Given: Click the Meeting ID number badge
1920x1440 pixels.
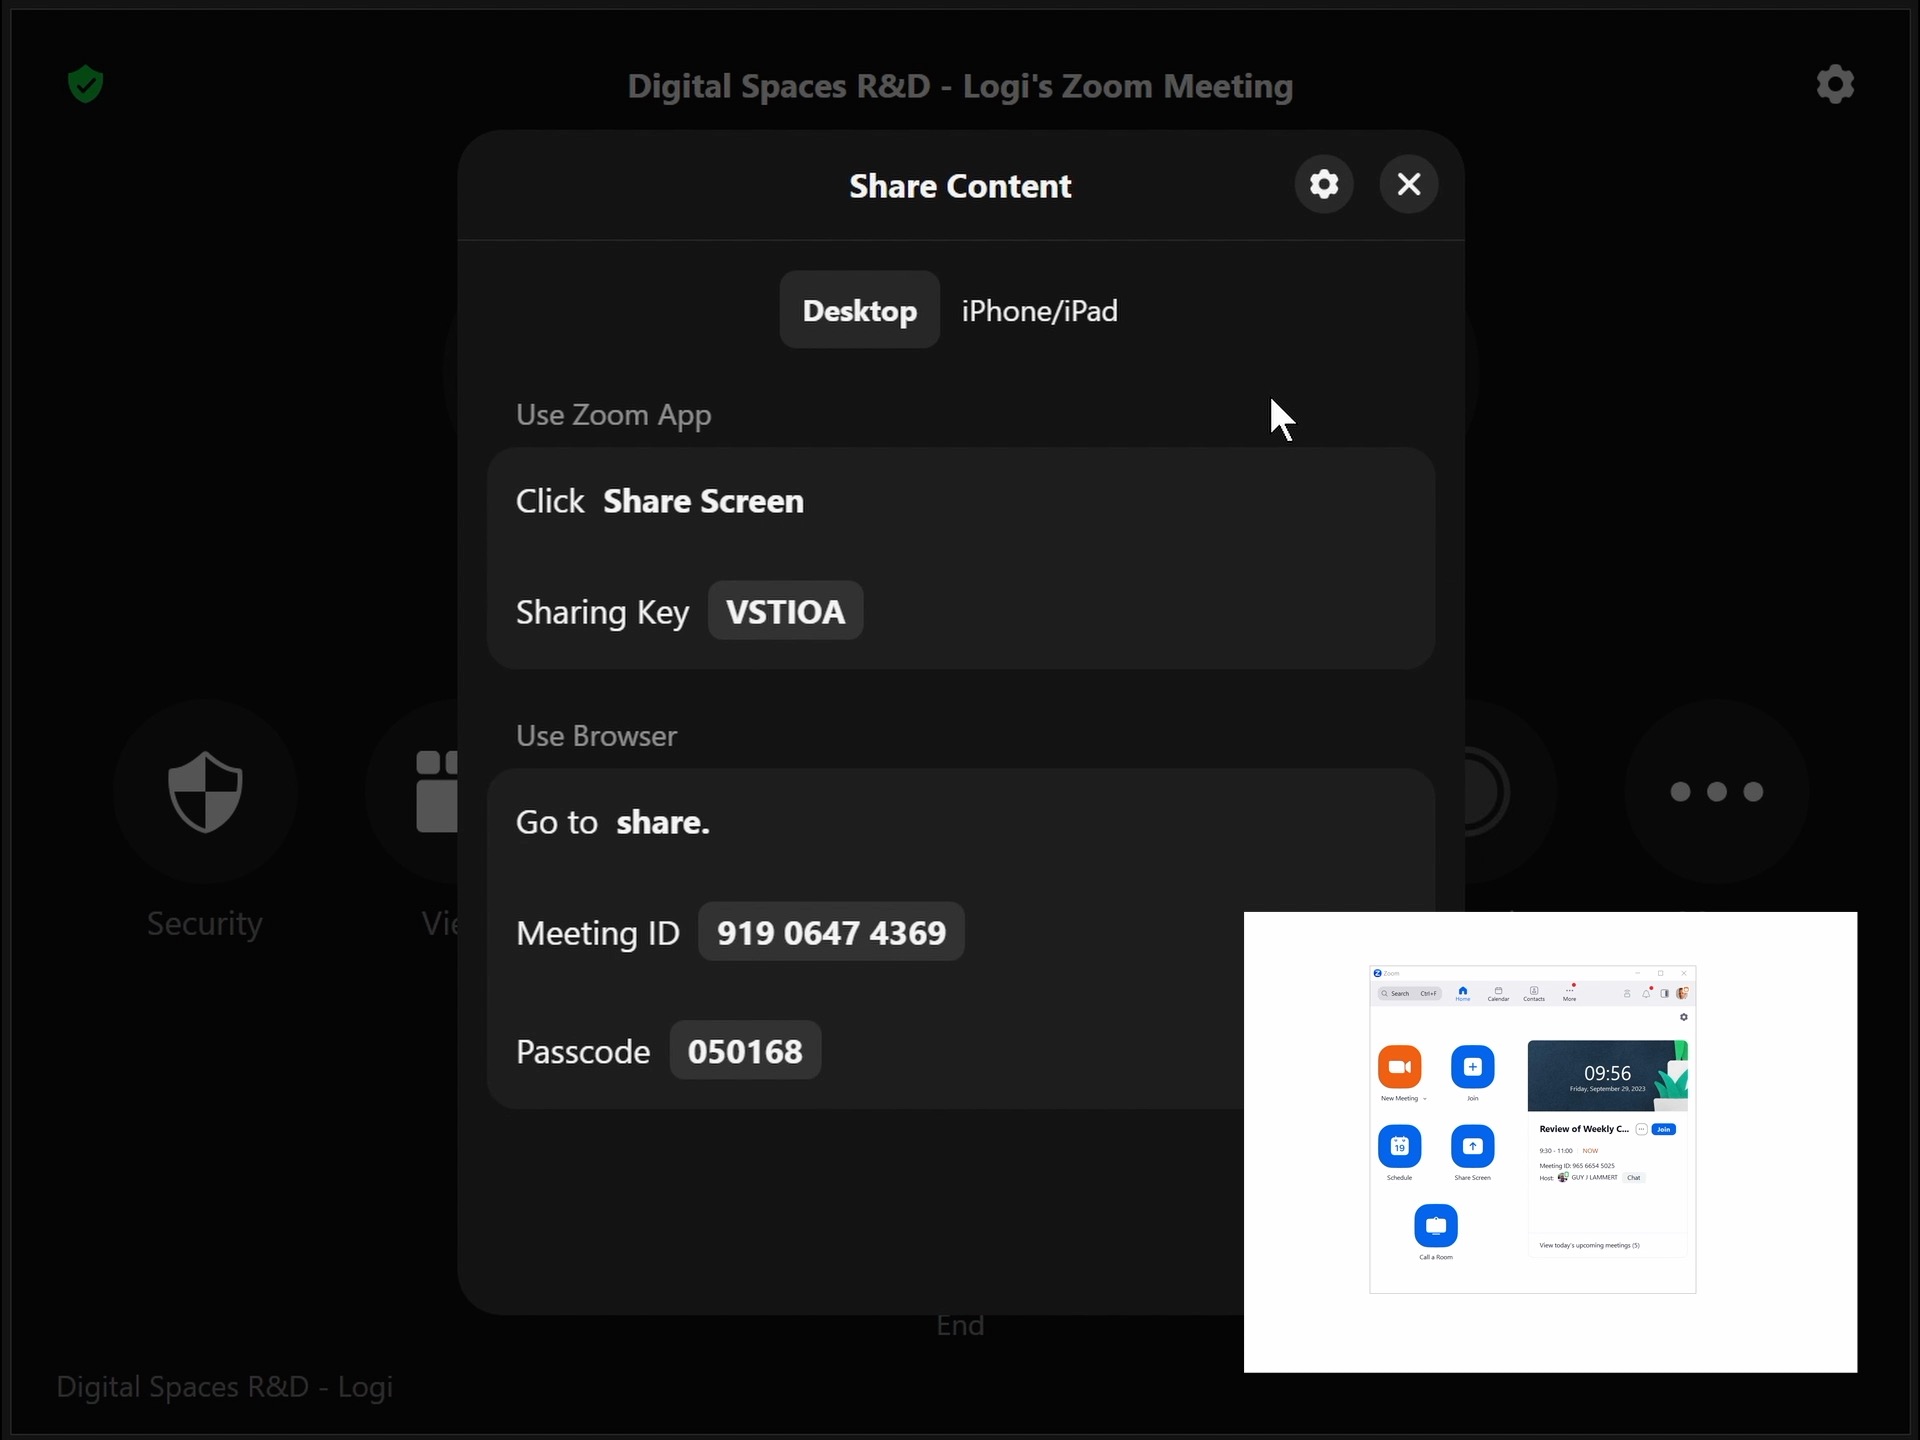Looking at the screenshot, I should (830, 932).
